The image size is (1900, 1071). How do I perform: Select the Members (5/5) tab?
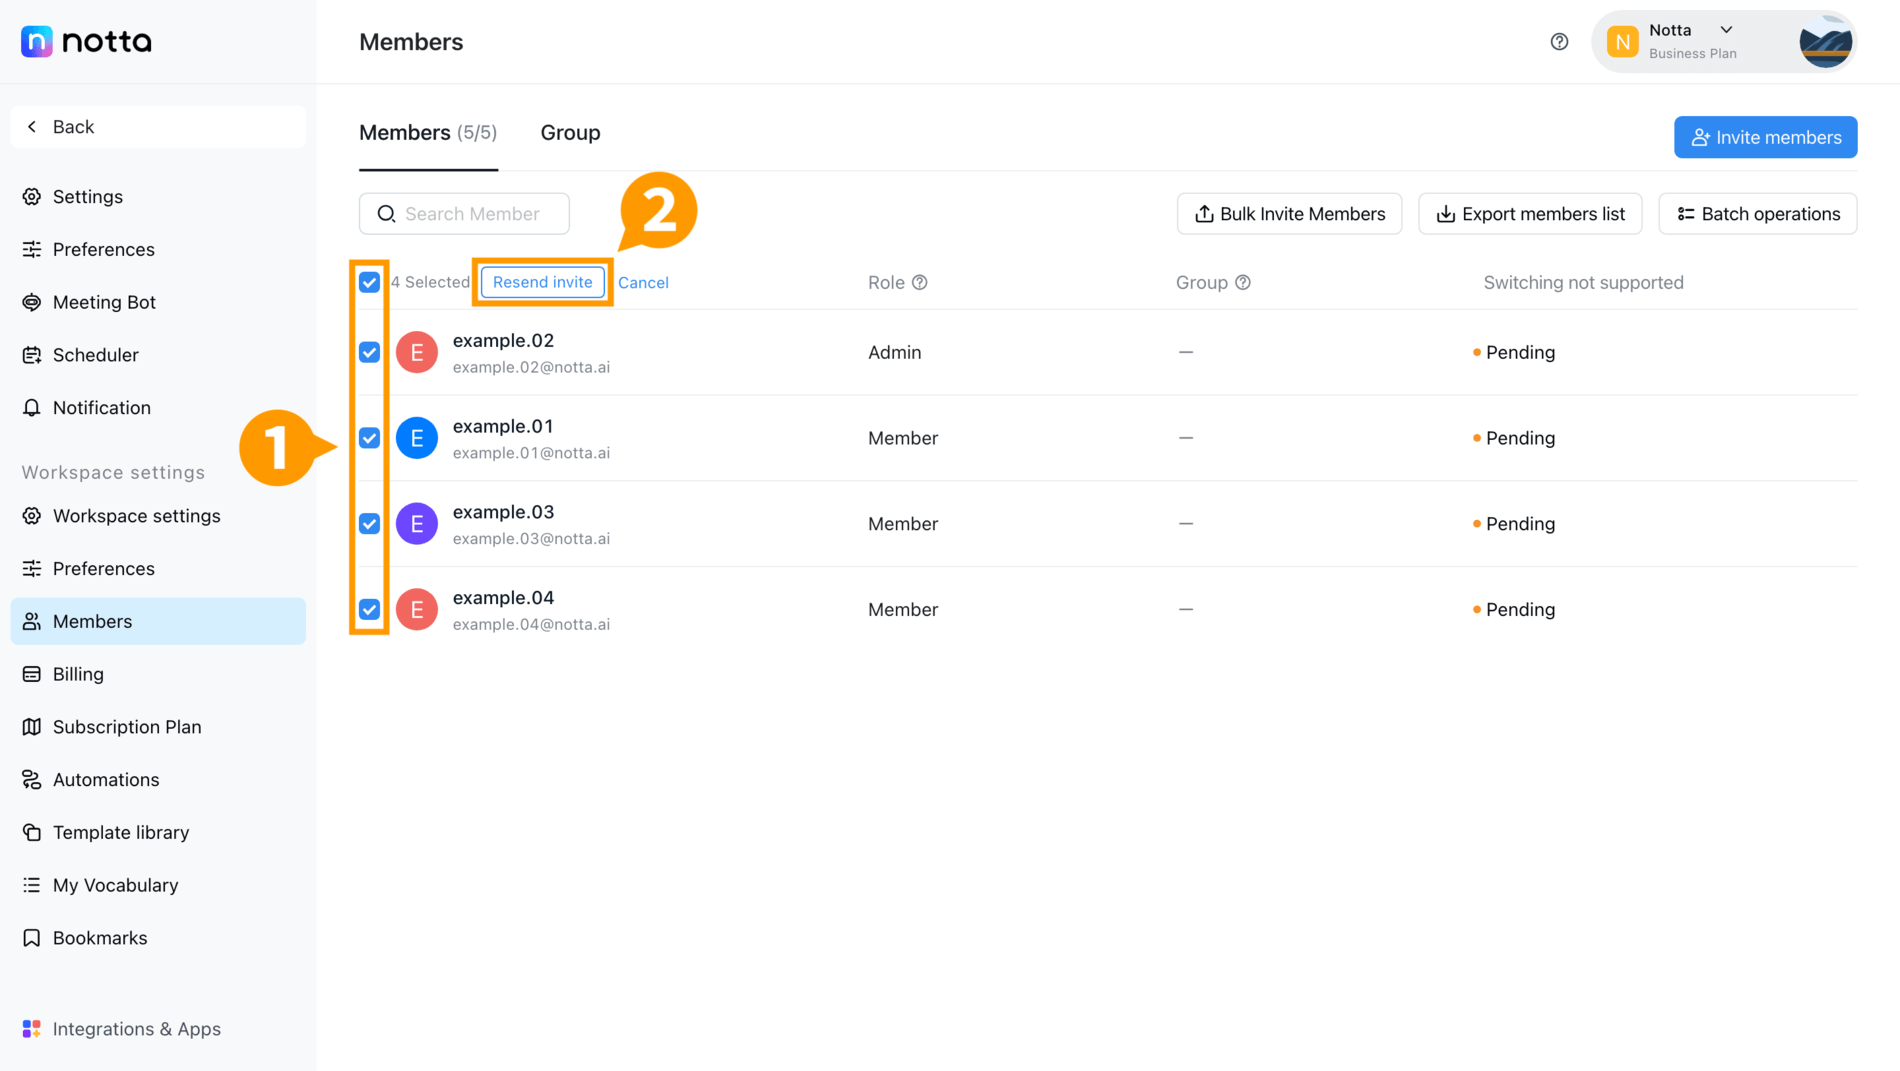pyautogui.click(x=428, y=133)
